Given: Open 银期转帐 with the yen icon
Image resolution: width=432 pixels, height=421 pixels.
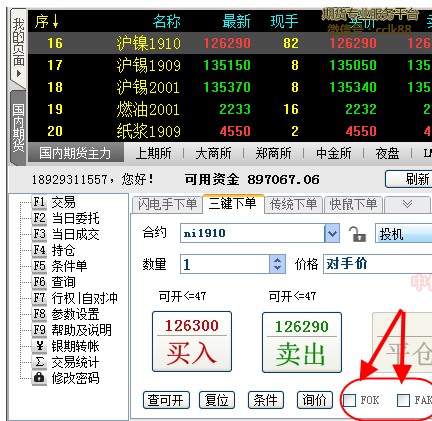Looking at the screenshot, I should [66, 346].
